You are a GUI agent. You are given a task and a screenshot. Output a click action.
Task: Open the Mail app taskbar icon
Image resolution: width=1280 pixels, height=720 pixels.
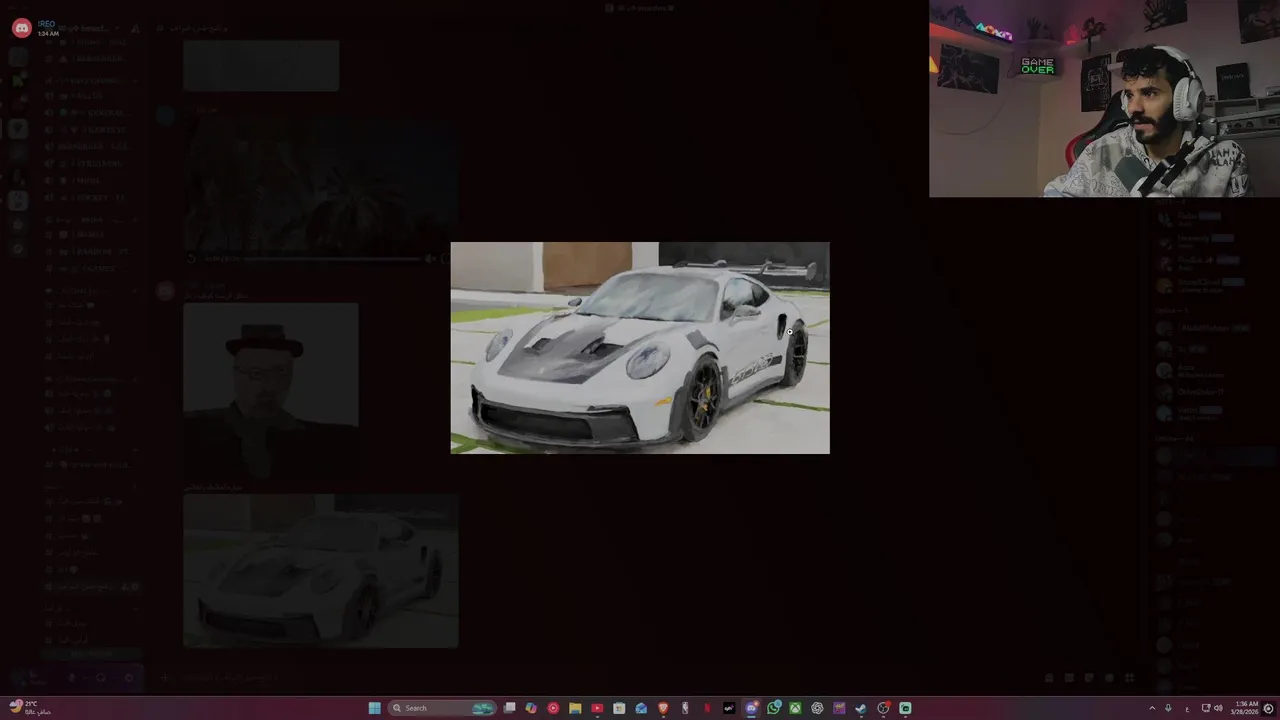coord(641,708)
